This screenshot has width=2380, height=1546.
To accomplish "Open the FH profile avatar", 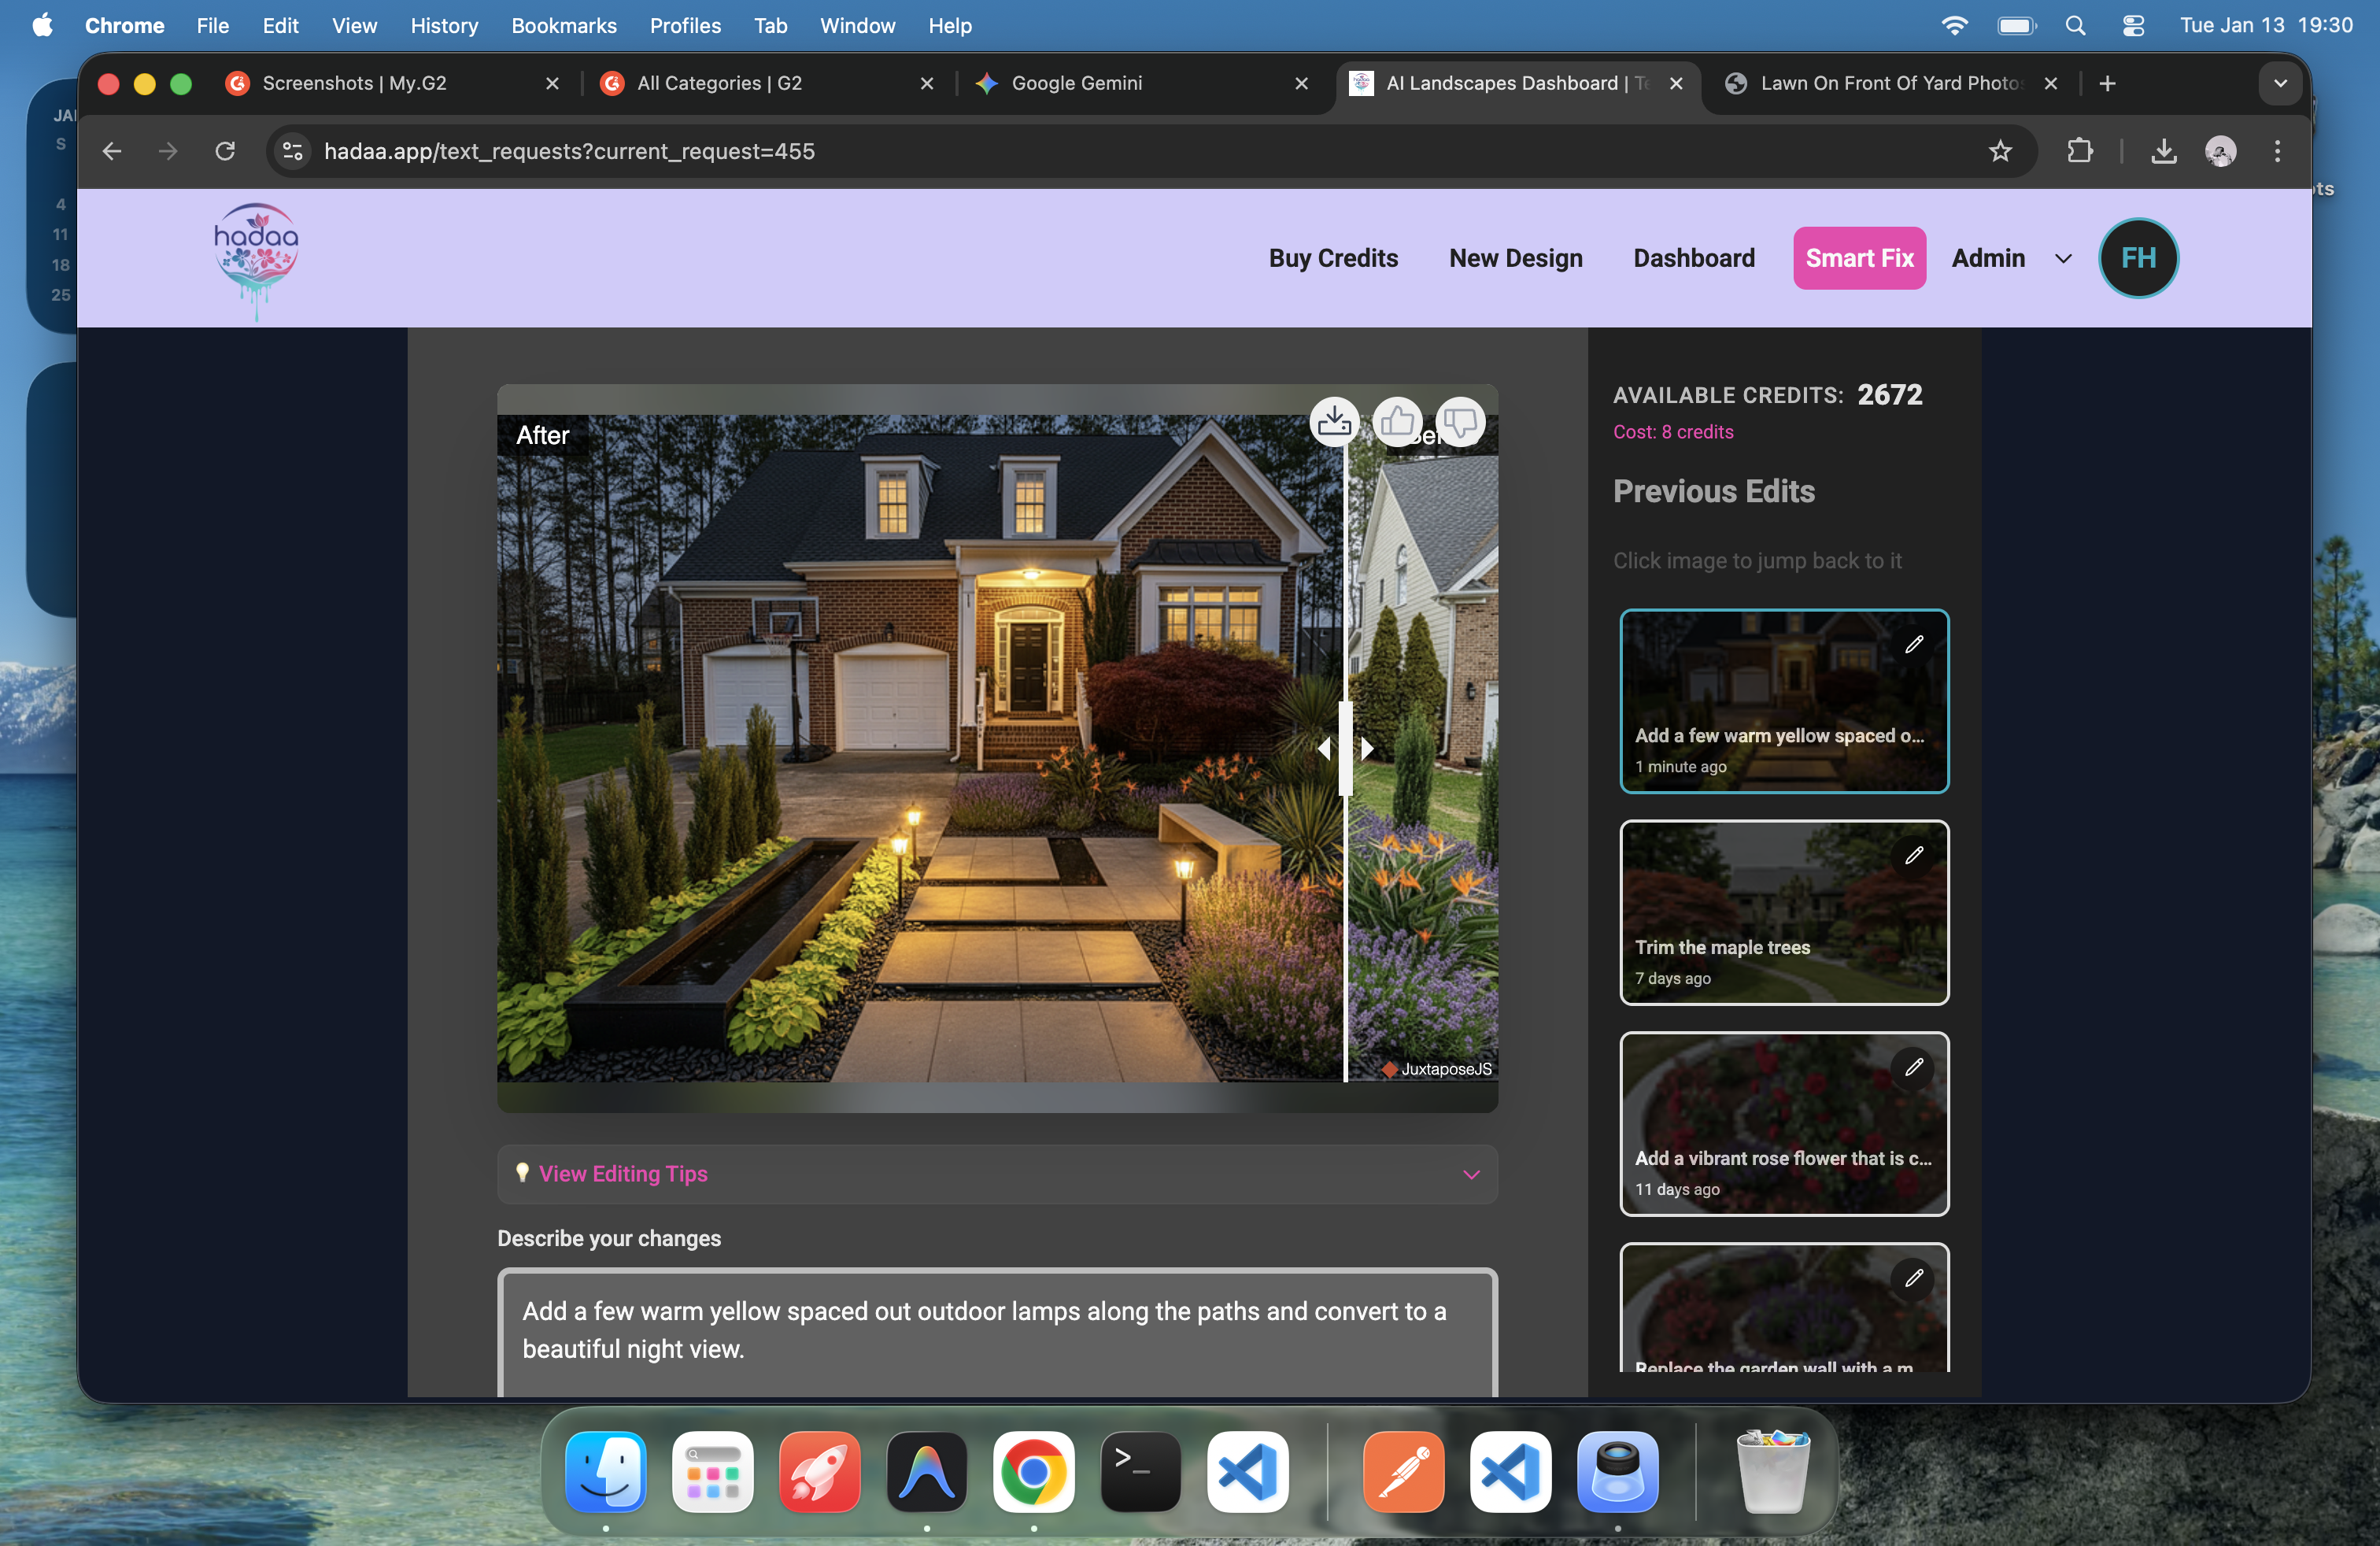I will coord(2138,258).
